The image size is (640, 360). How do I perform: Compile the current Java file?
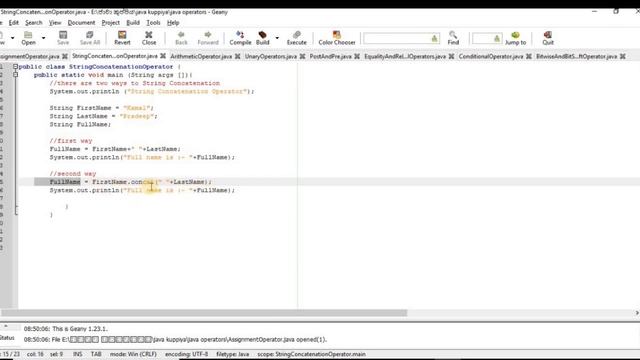(240, 38)
